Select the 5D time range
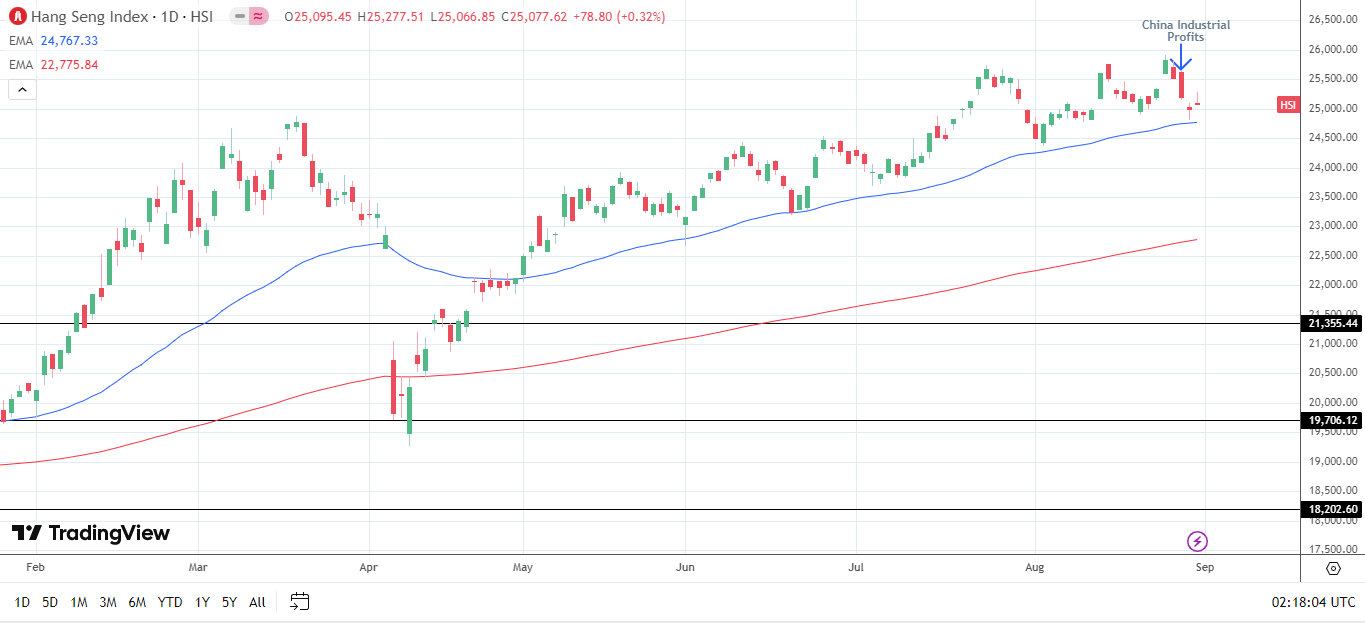Screen dimensions: 1365x623 (50, 602)
